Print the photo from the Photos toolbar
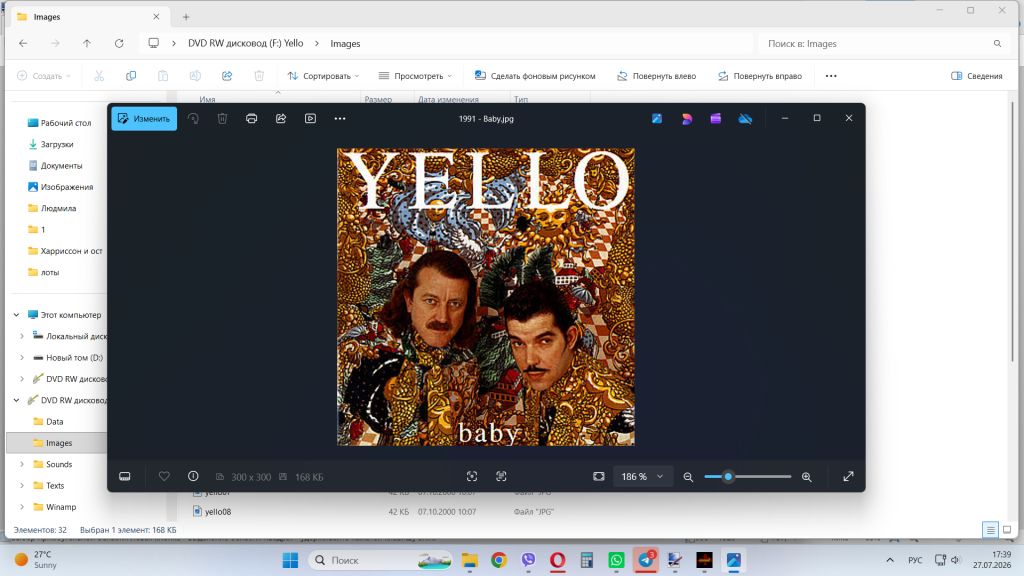Screen dimensions: 1024x576 coord(251,119)
